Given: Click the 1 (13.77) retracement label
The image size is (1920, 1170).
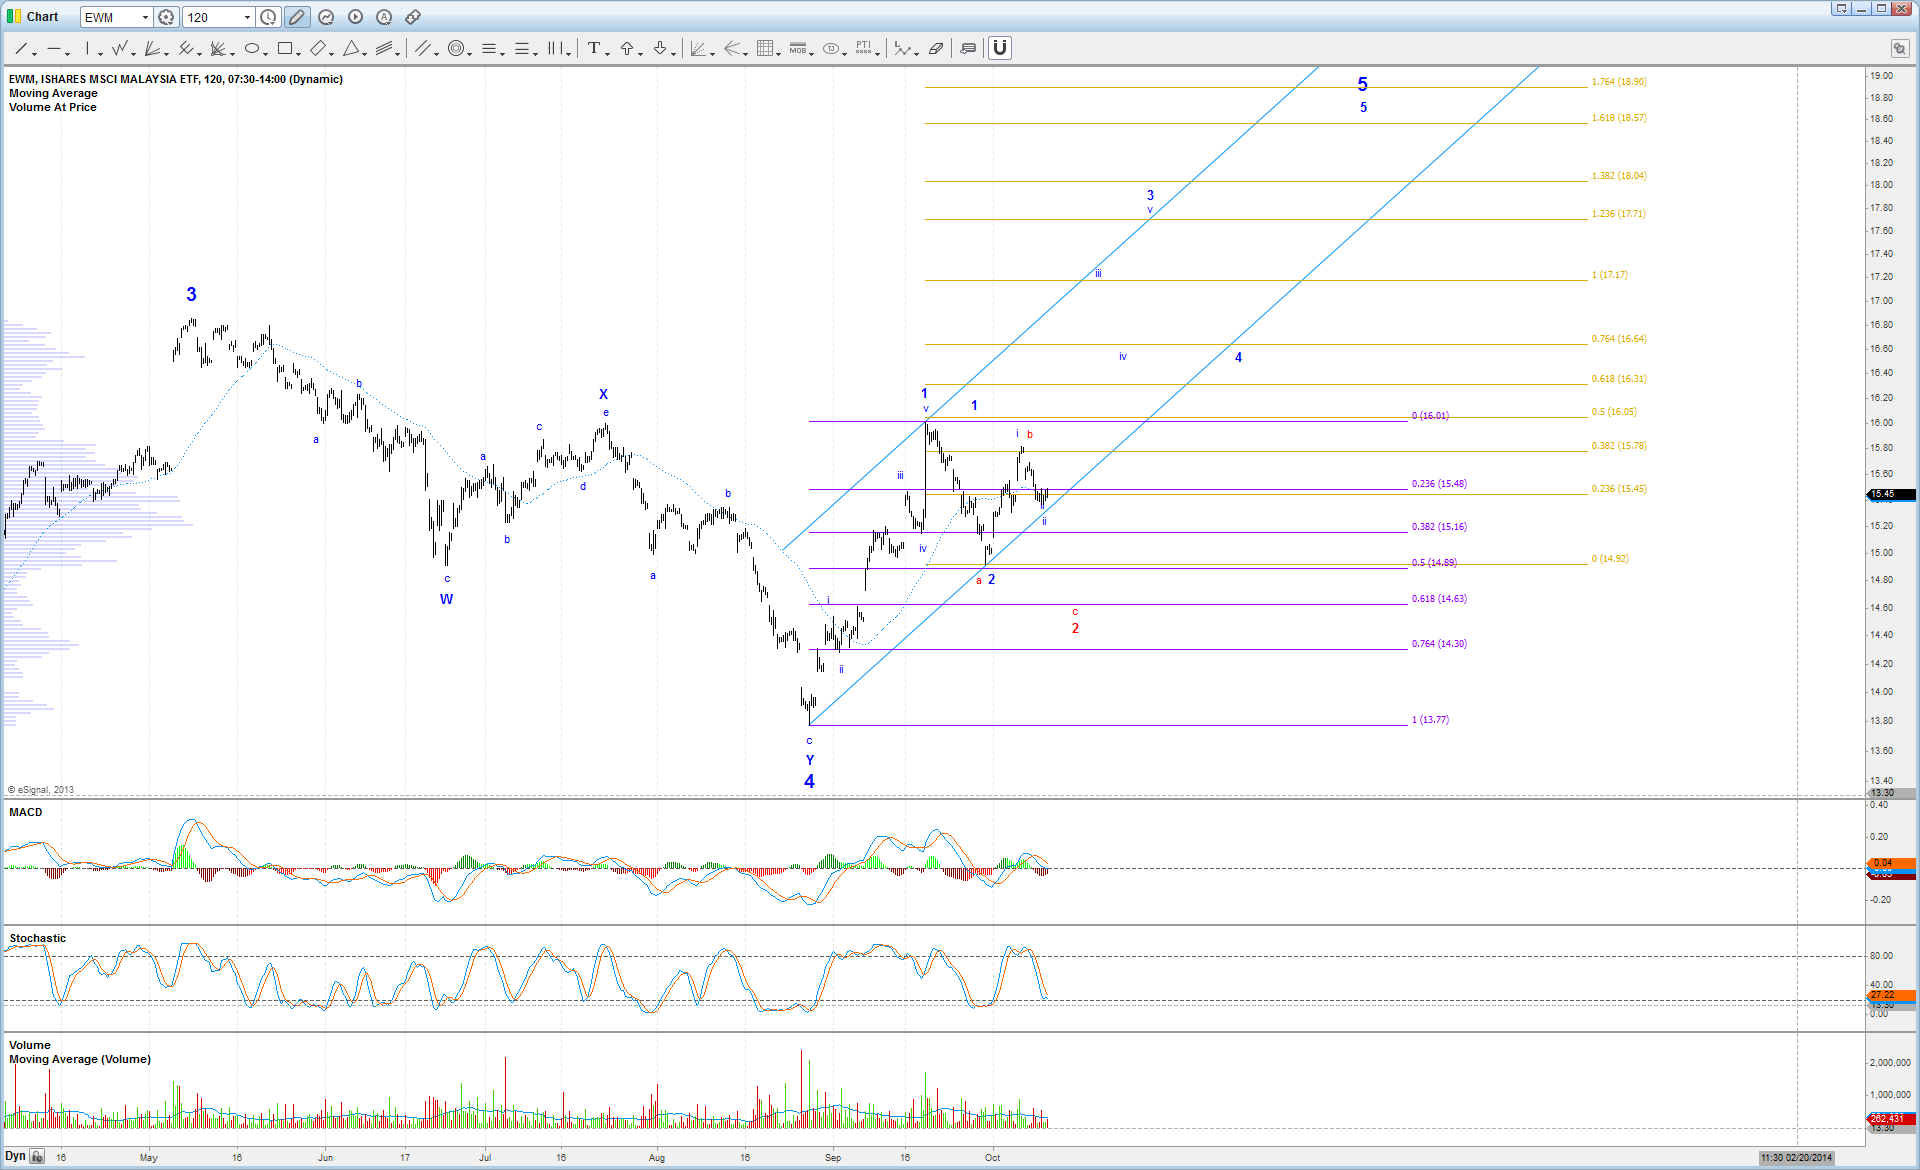Looking at the screenshot, I should pos(1430,720).
